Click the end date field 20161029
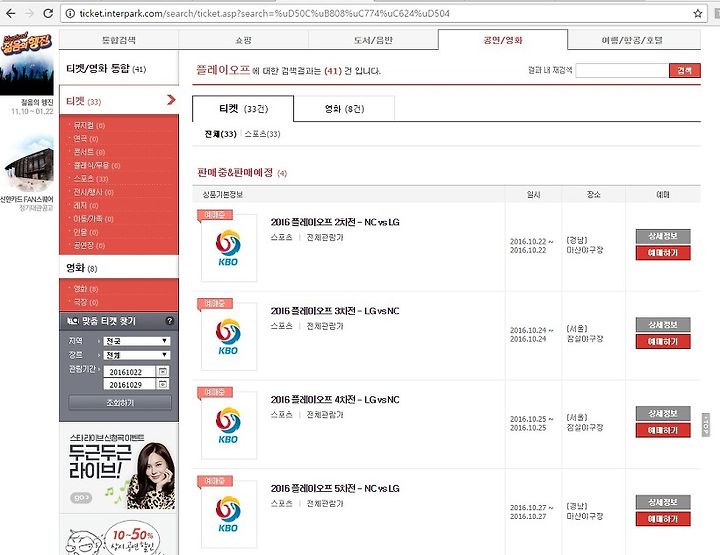The width and height of the screenshot is (720, 555). 129,385
